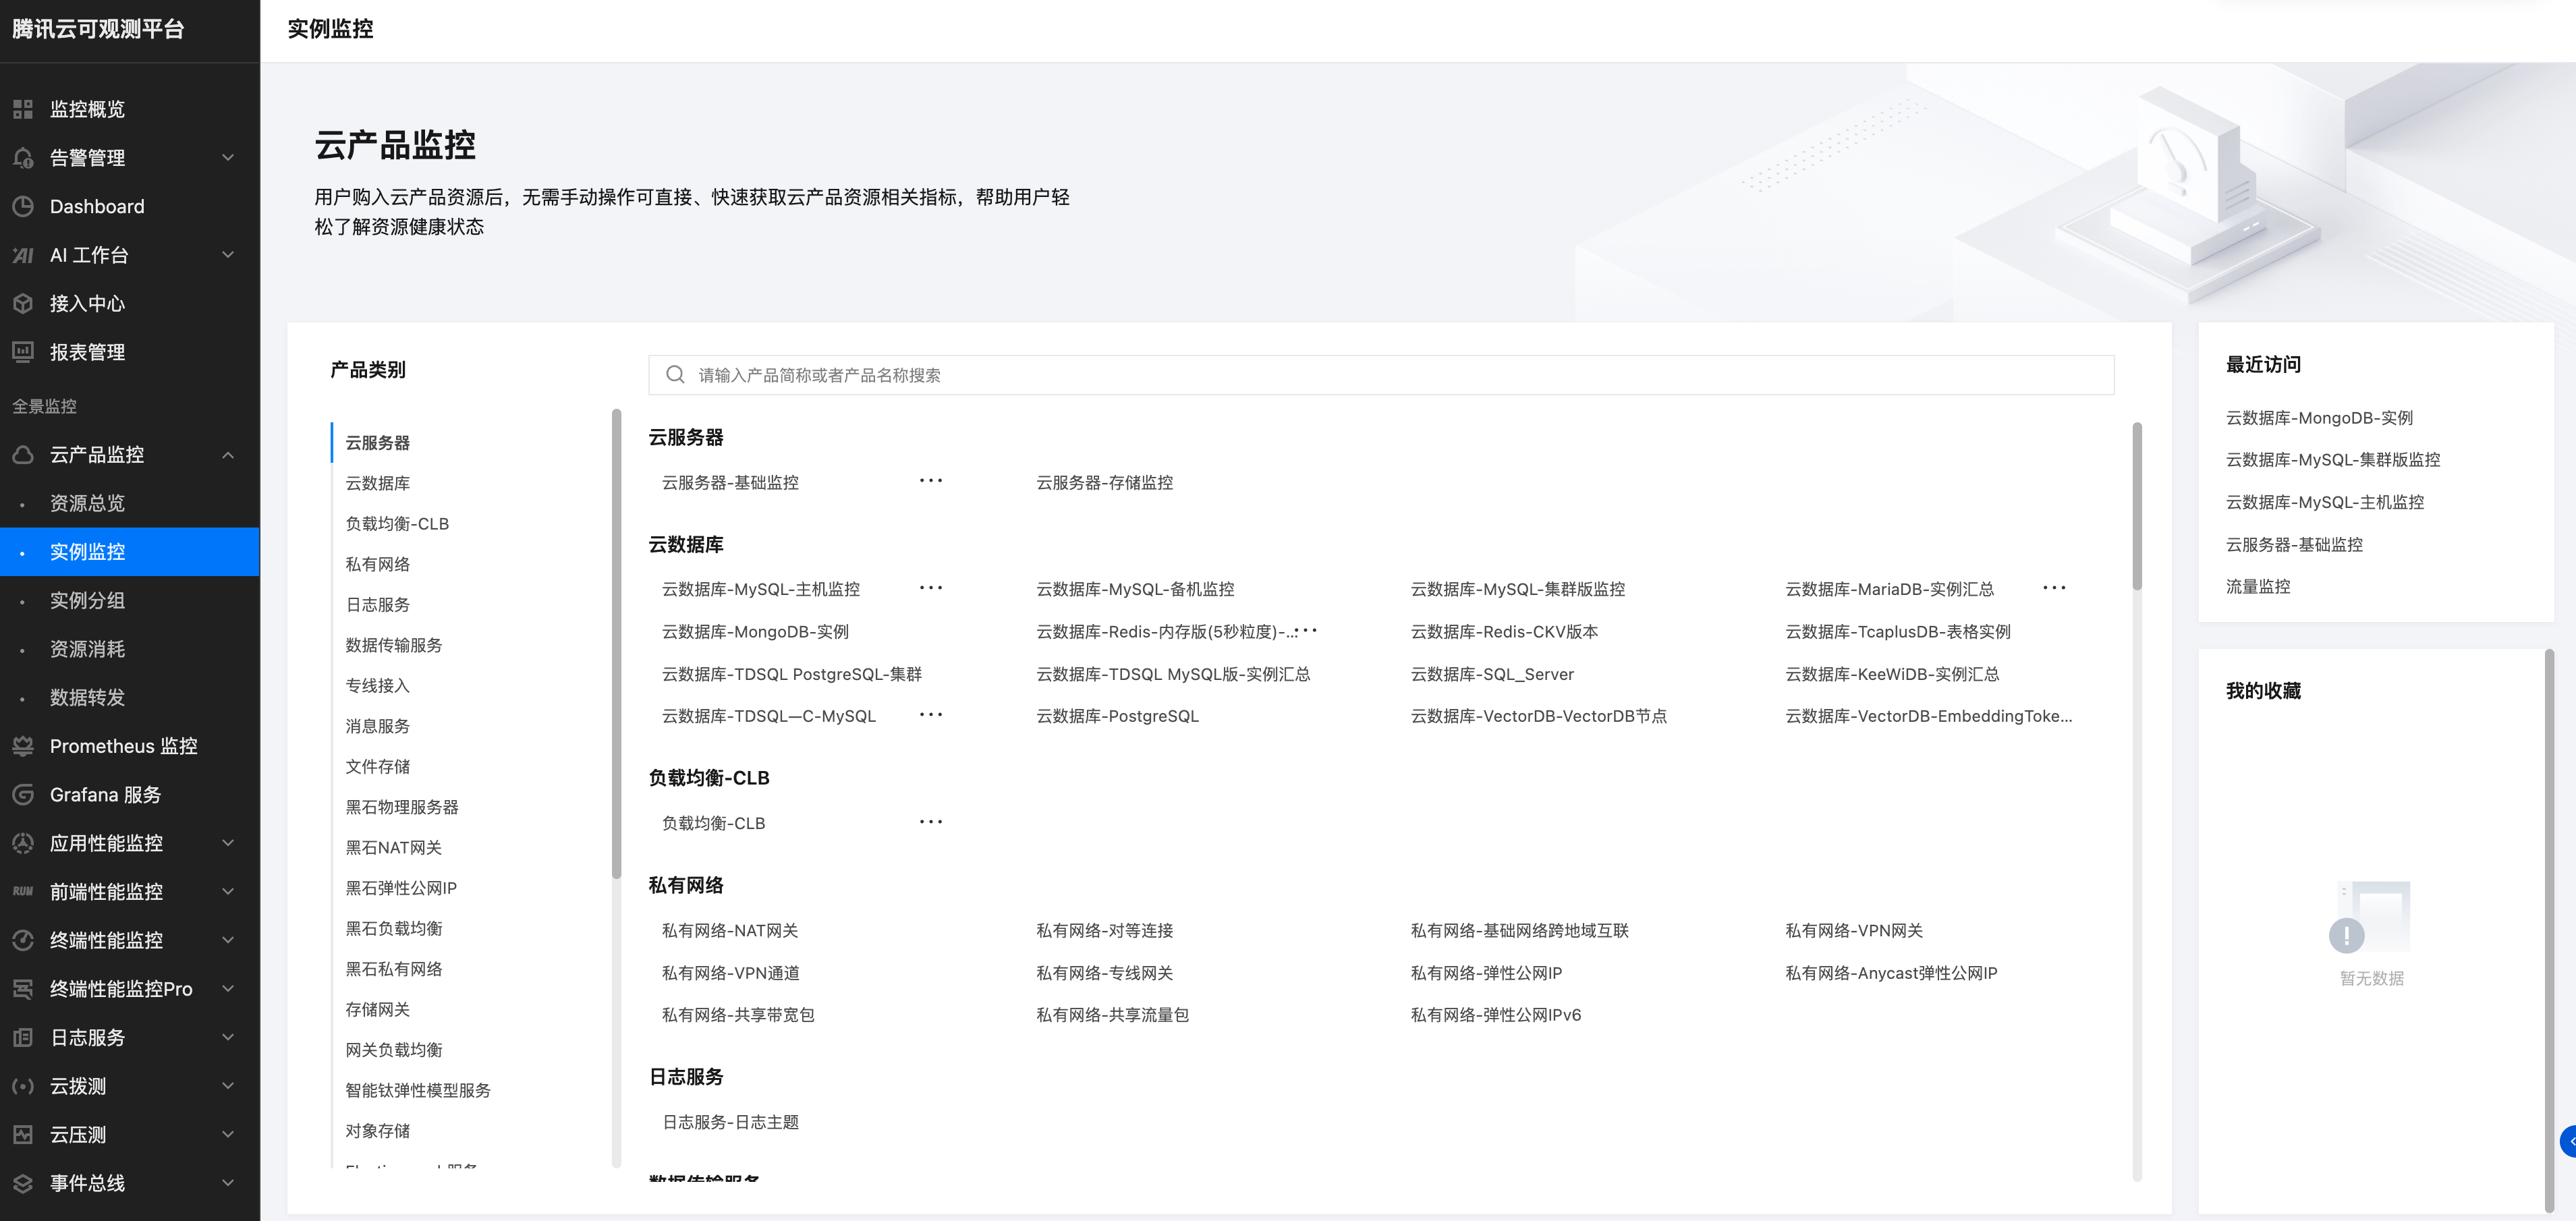Click the 终端性能监控Pro icon

[x=23, y=989]
